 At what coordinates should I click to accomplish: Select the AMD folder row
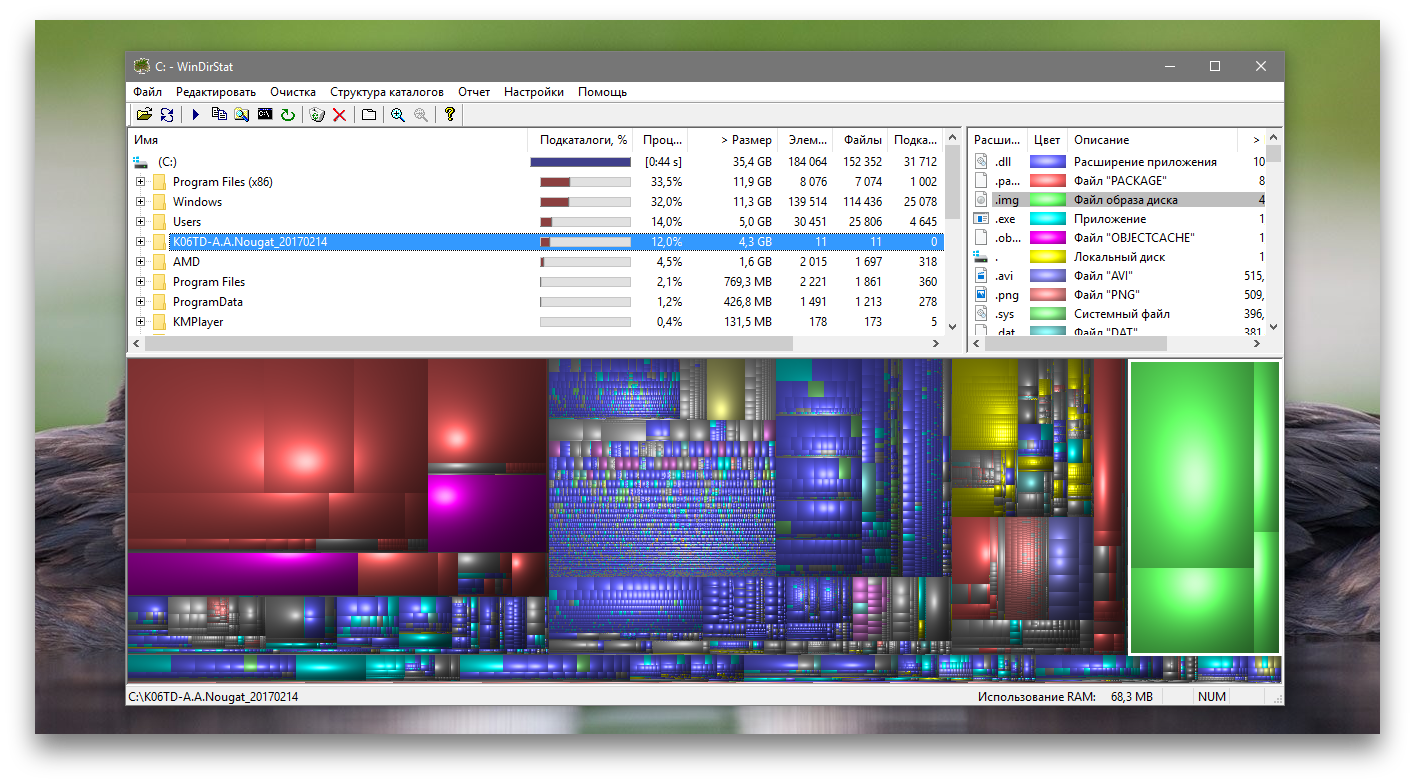click(536, 262)
